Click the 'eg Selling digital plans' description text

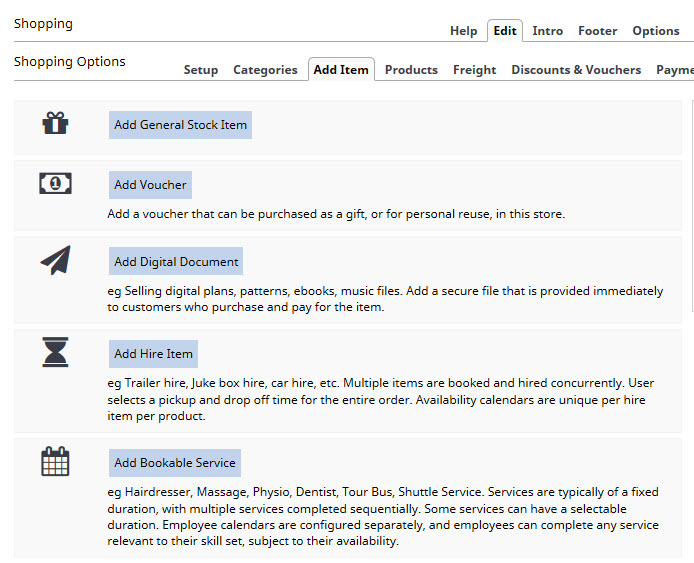coord(385,299)
